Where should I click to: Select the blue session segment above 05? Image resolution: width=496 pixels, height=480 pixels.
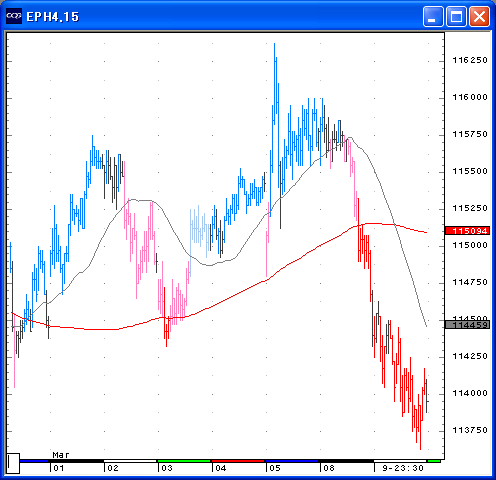point(292,461)
